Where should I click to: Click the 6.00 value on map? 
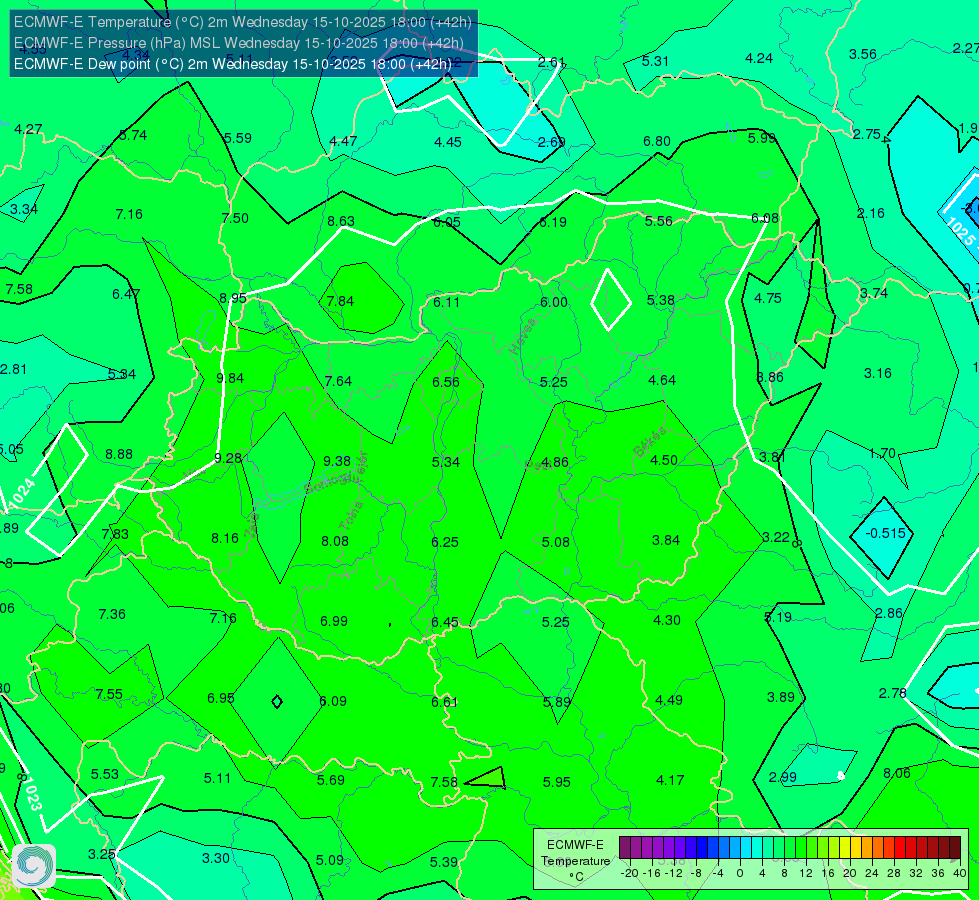(x=554, y=302)
